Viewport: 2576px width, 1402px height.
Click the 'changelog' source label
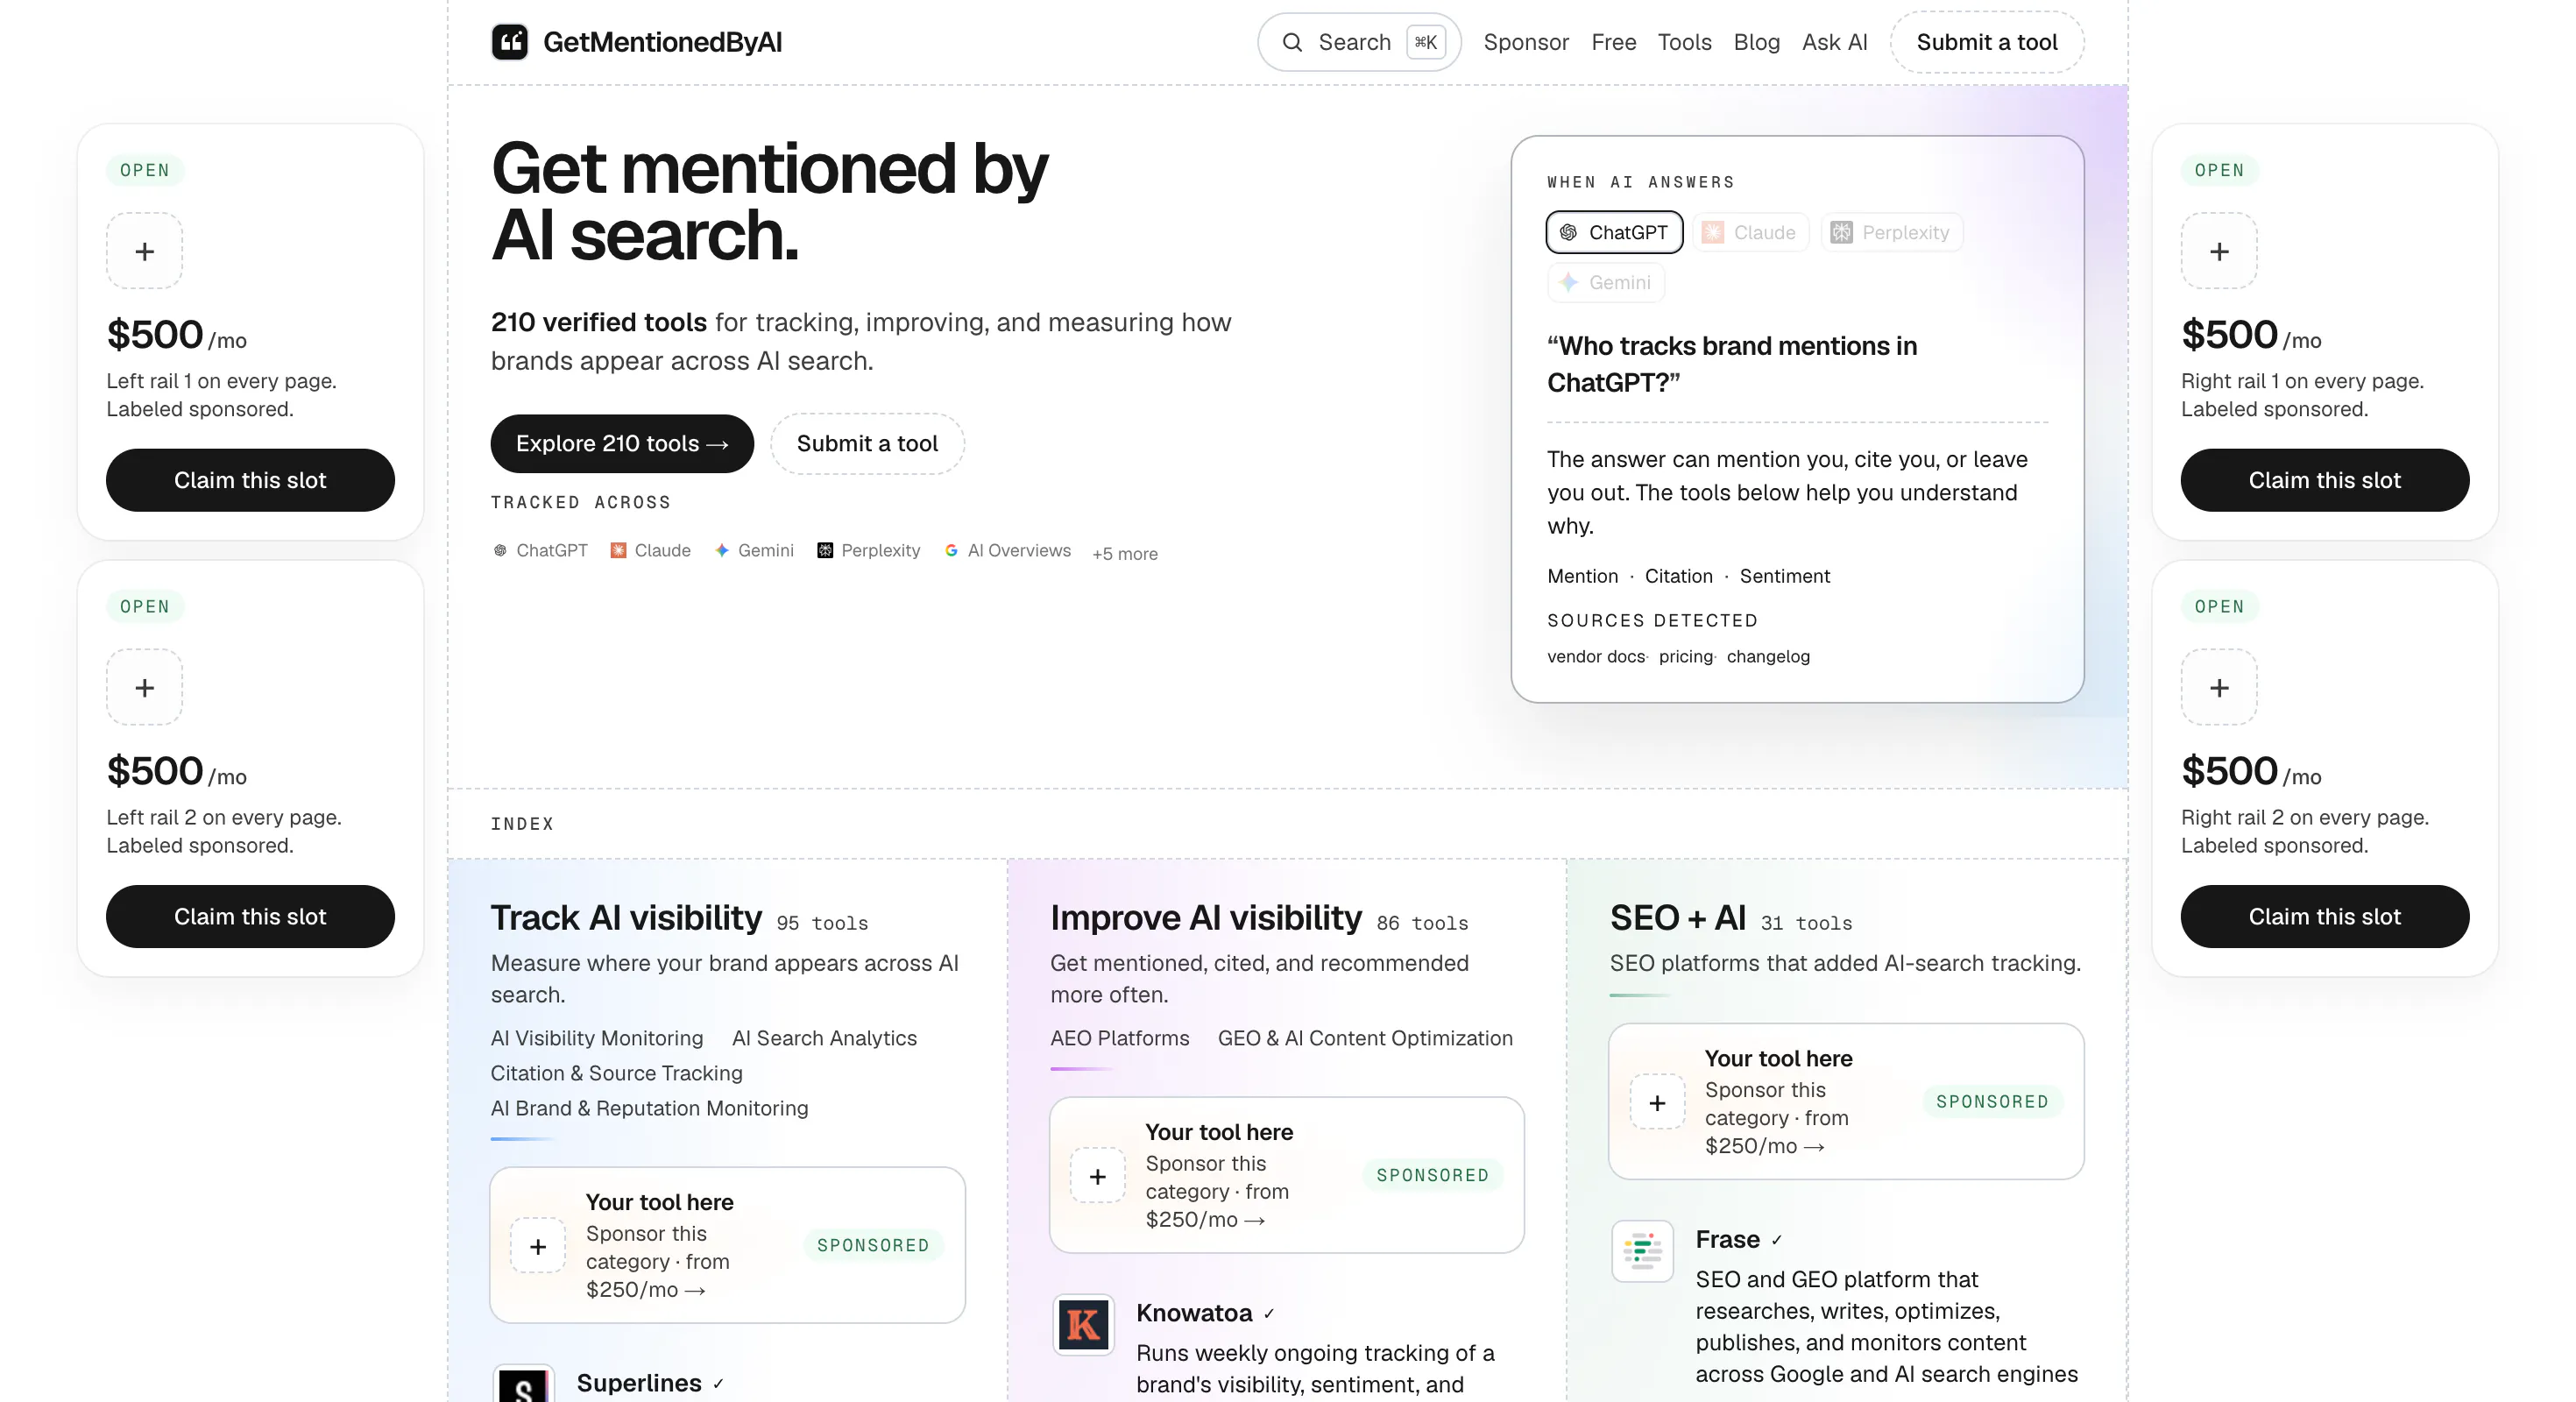(x=1768, y=656)
